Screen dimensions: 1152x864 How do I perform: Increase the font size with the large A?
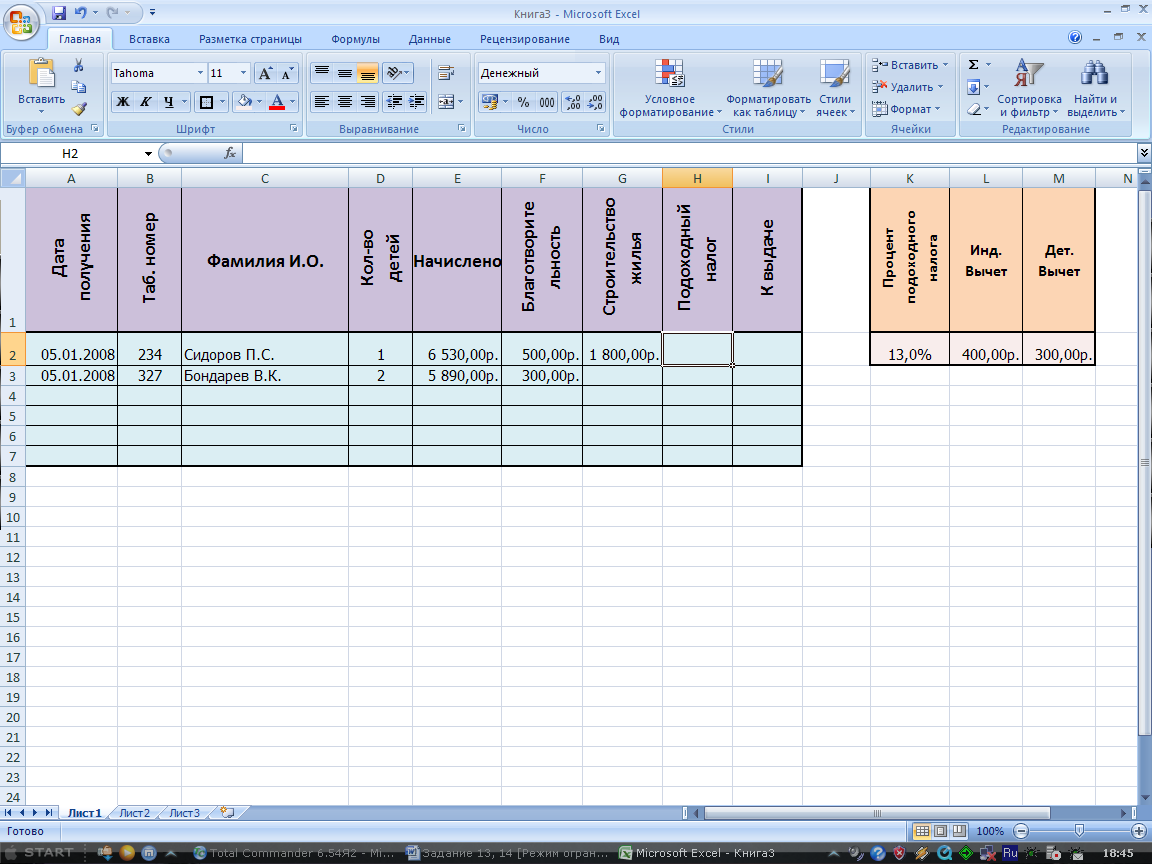pyautogui.click(x=265, y=73)
